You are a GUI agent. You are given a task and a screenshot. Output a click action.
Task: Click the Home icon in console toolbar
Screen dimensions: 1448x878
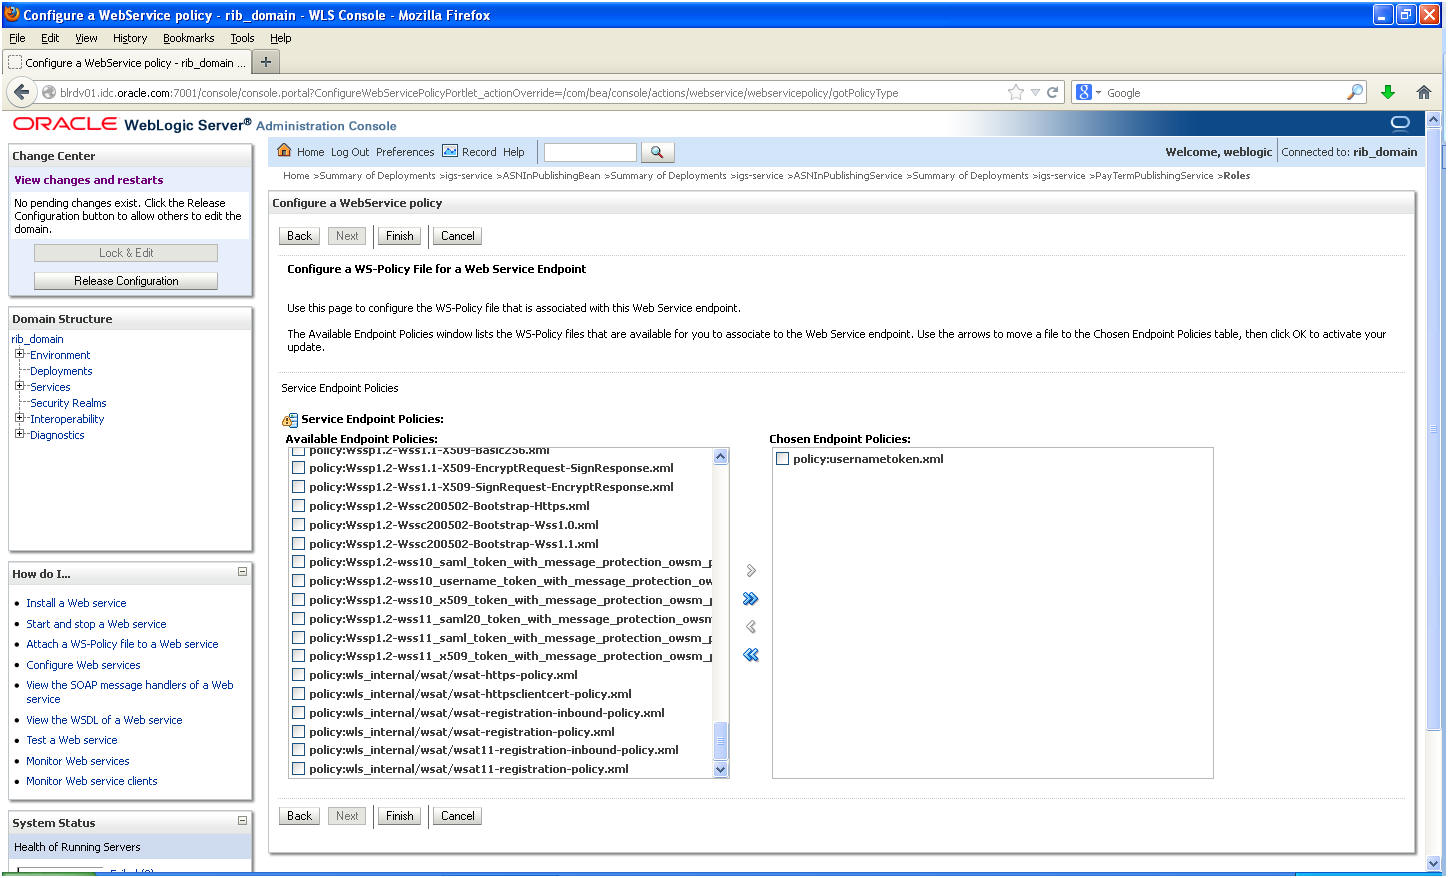click(x=284, y=151)
